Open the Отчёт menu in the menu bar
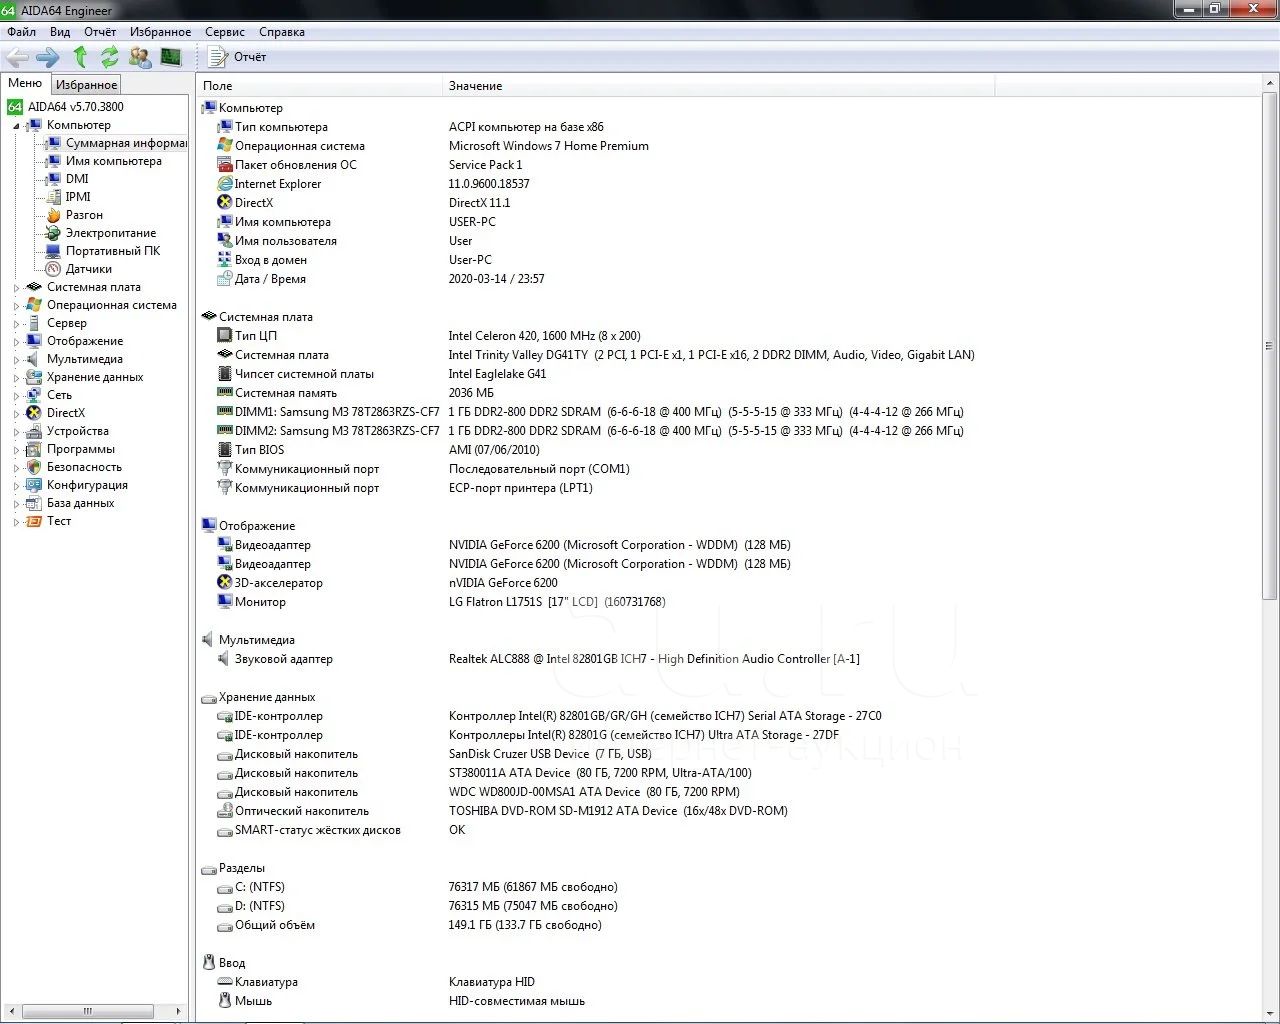 coord(100,32)
